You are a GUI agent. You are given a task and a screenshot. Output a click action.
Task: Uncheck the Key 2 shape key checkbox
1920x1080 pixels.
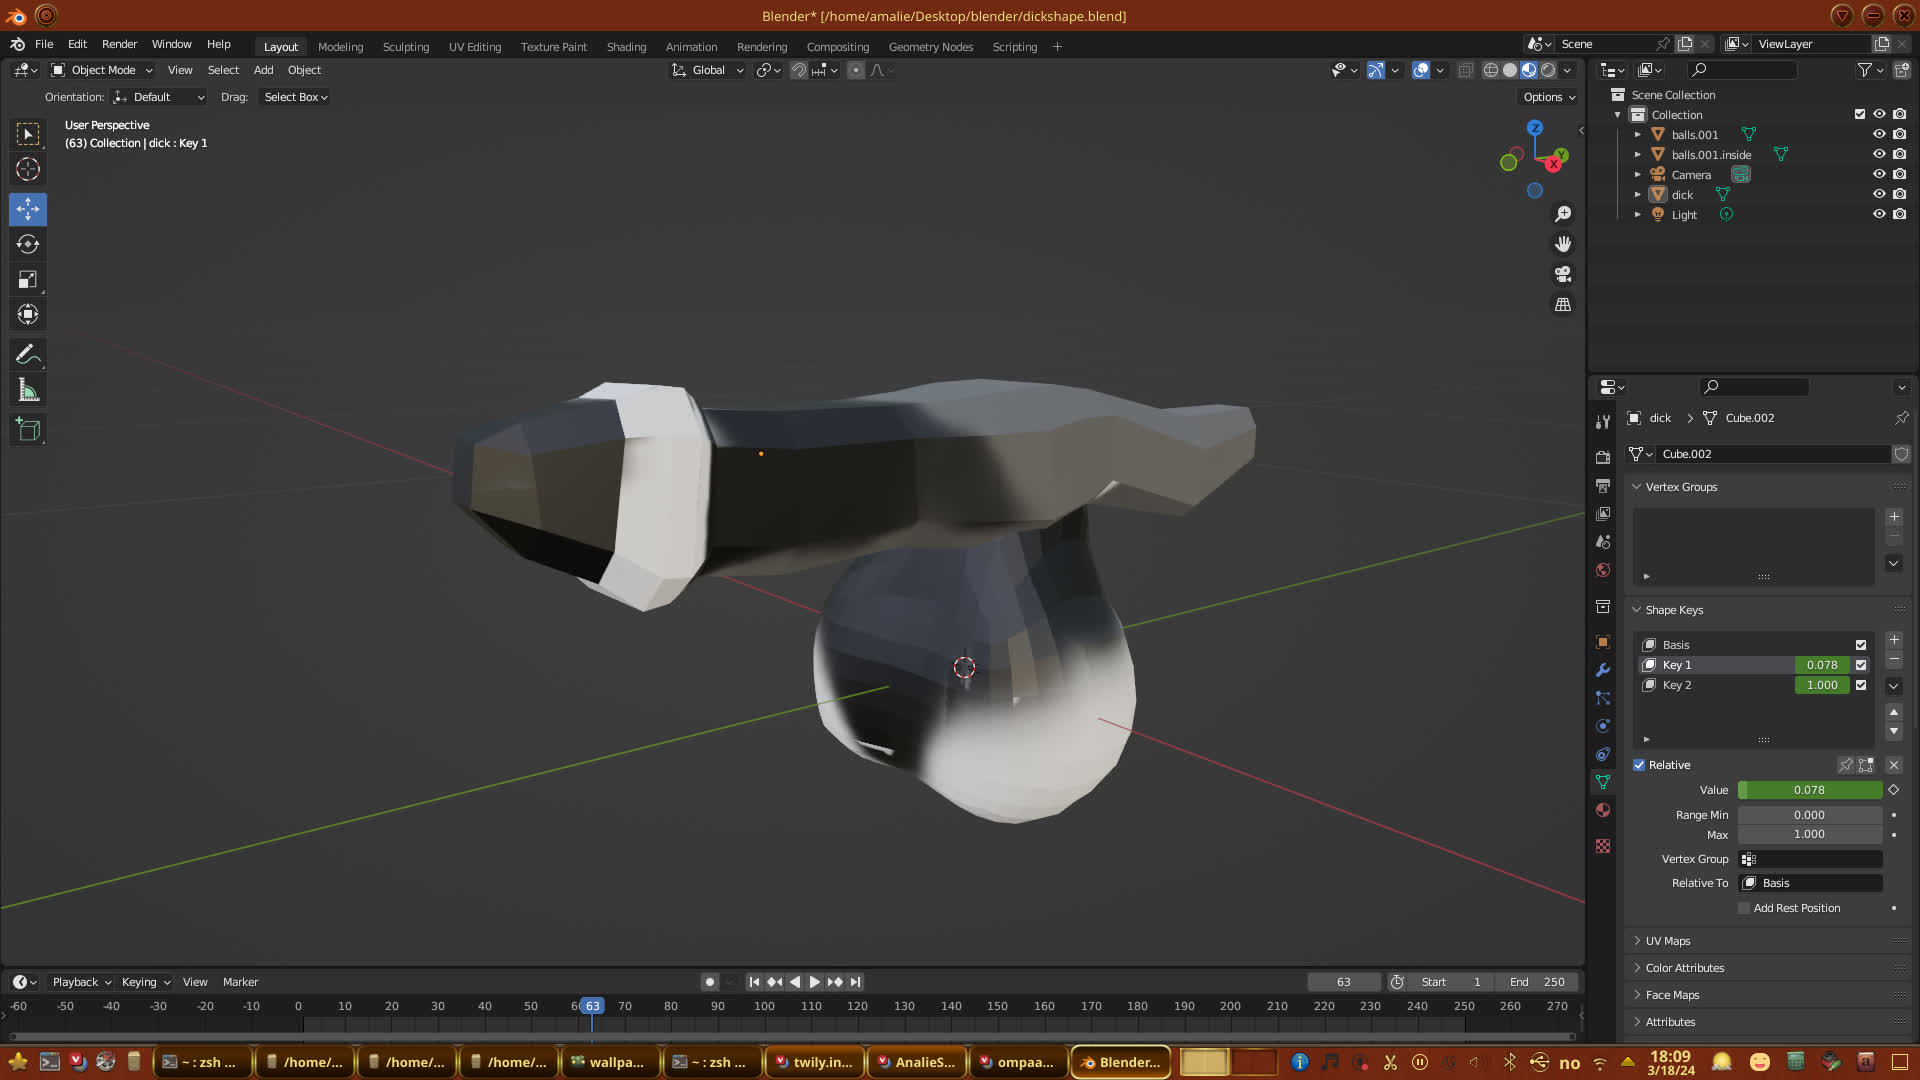click(1861, 685)
